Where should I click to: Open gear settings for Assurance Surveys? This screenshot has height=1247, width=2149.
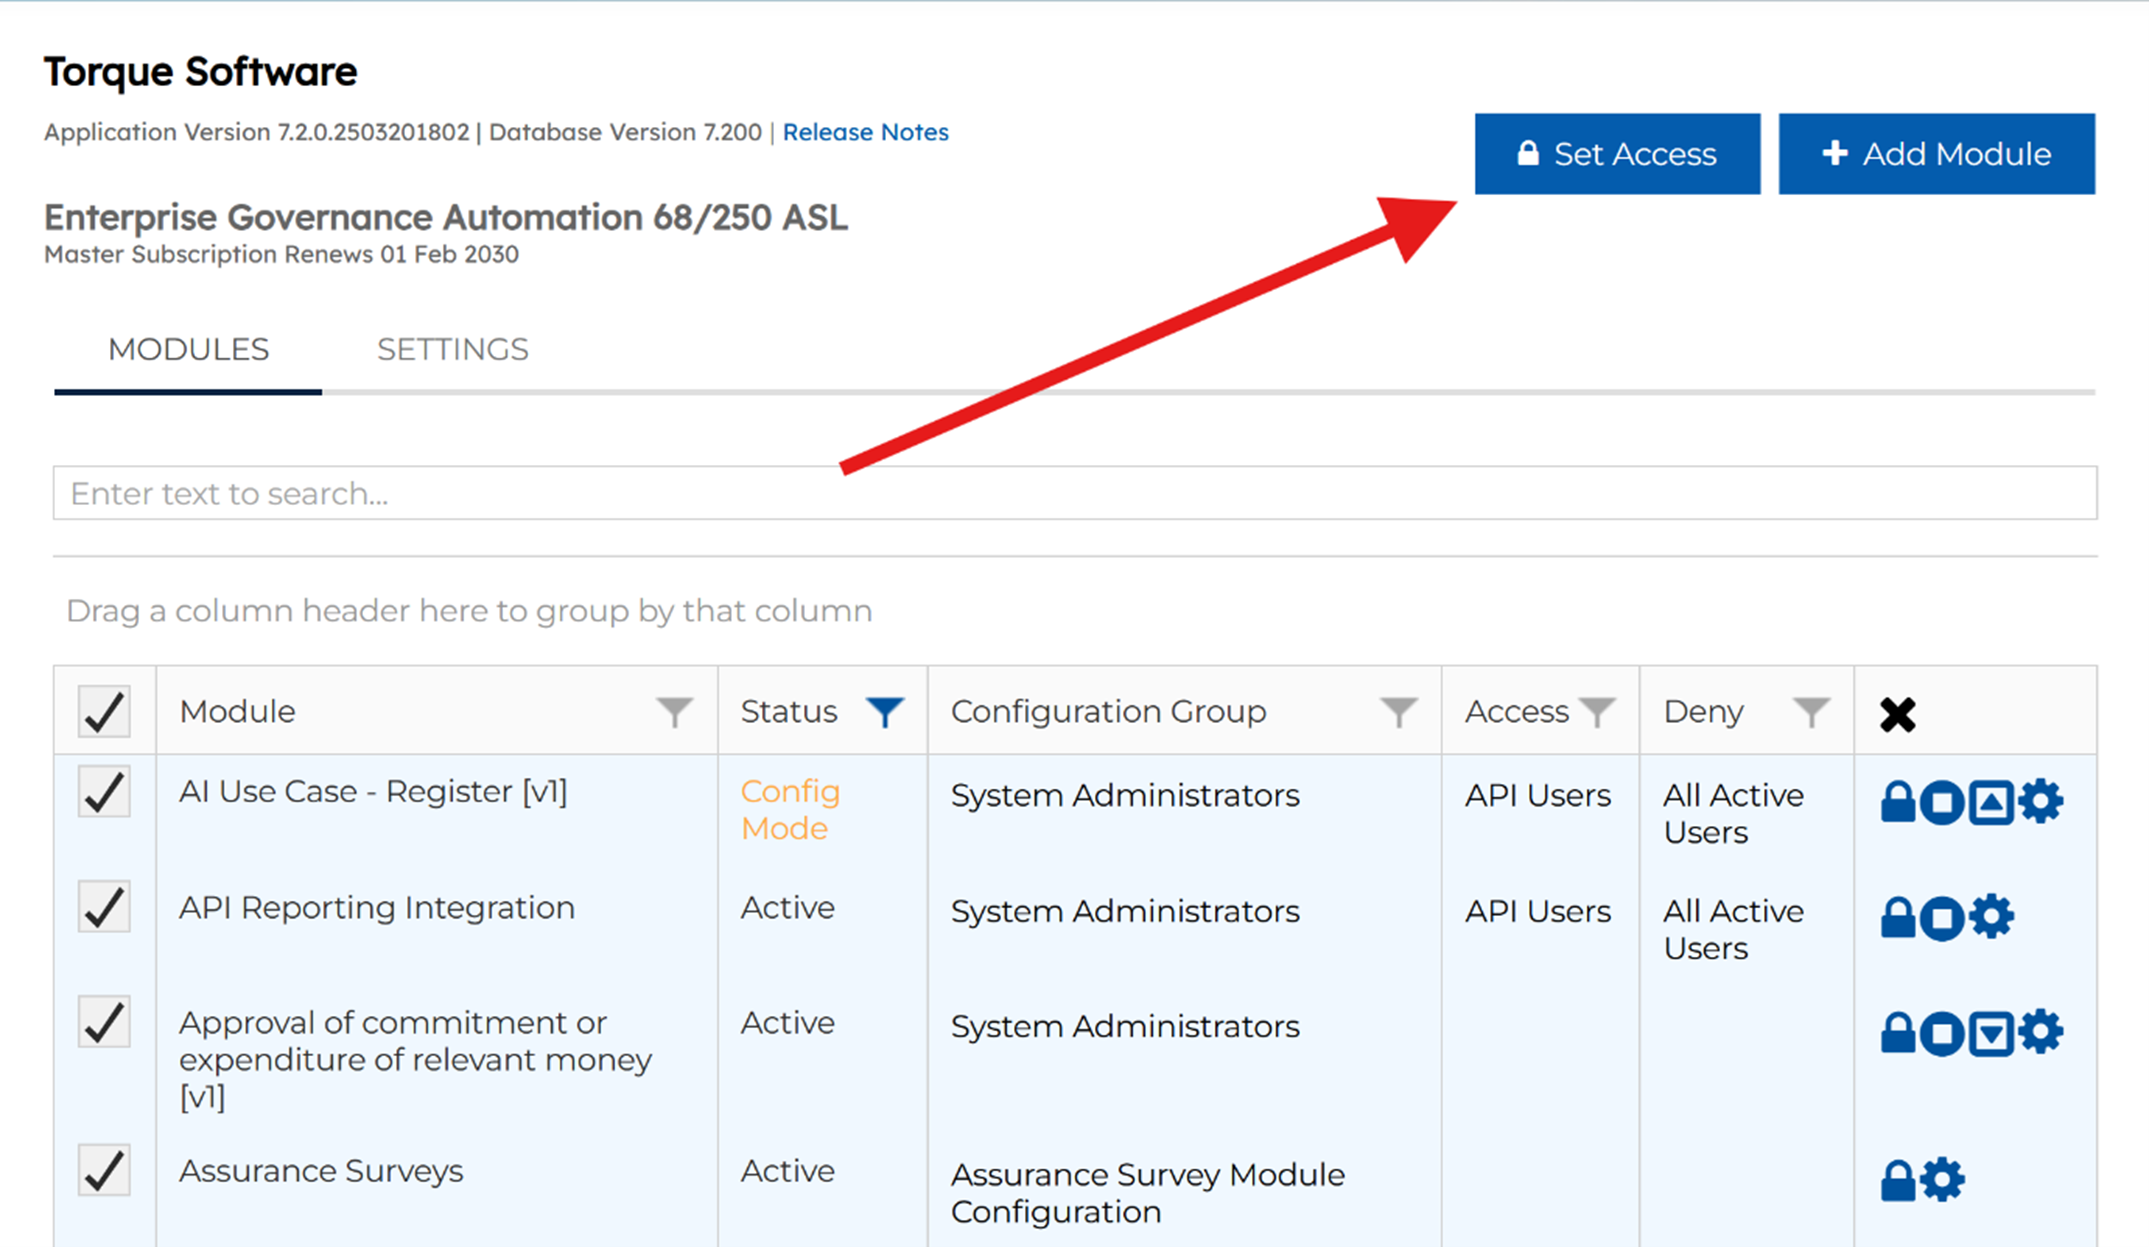(1943, 1181)
